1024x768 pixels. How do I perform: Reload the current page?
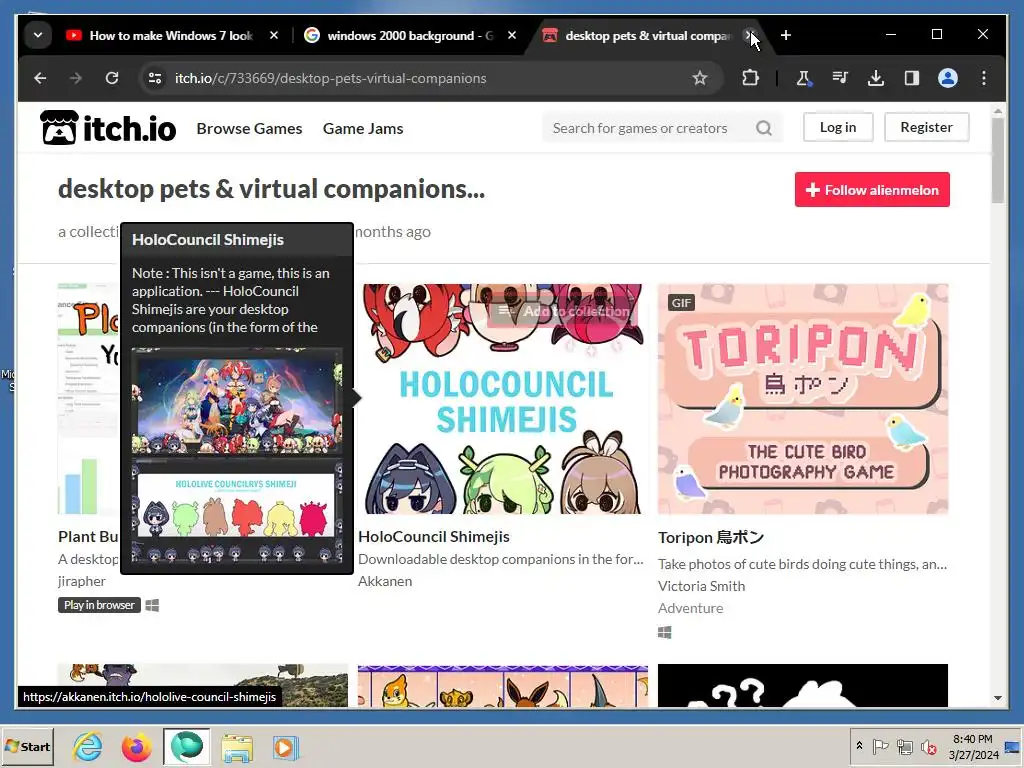tap(112, 78)
